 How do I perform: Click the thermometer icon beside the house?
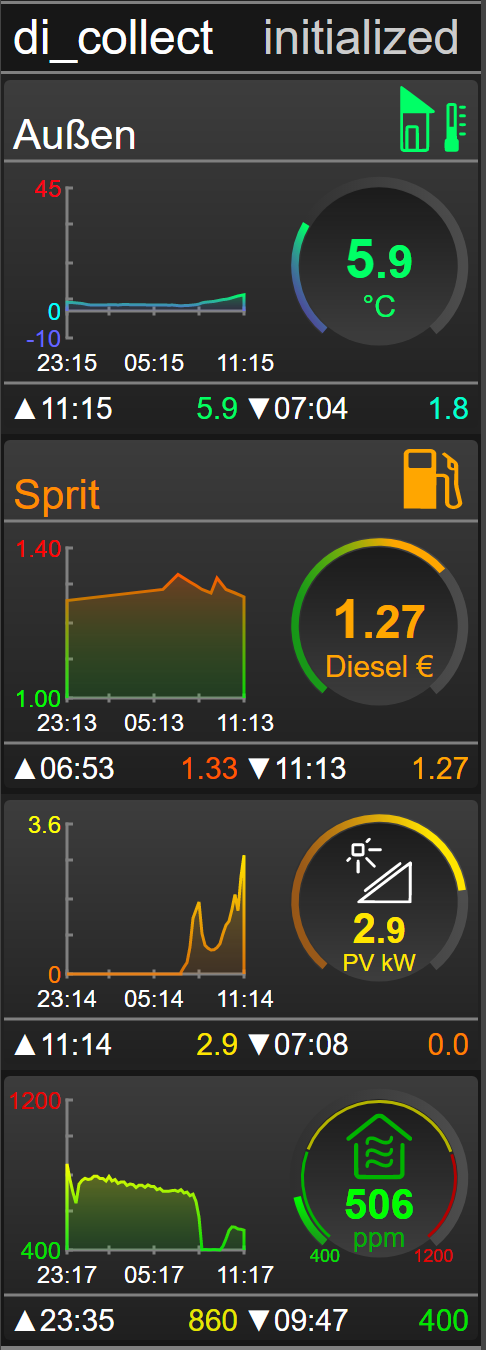(x=455, y=126)
